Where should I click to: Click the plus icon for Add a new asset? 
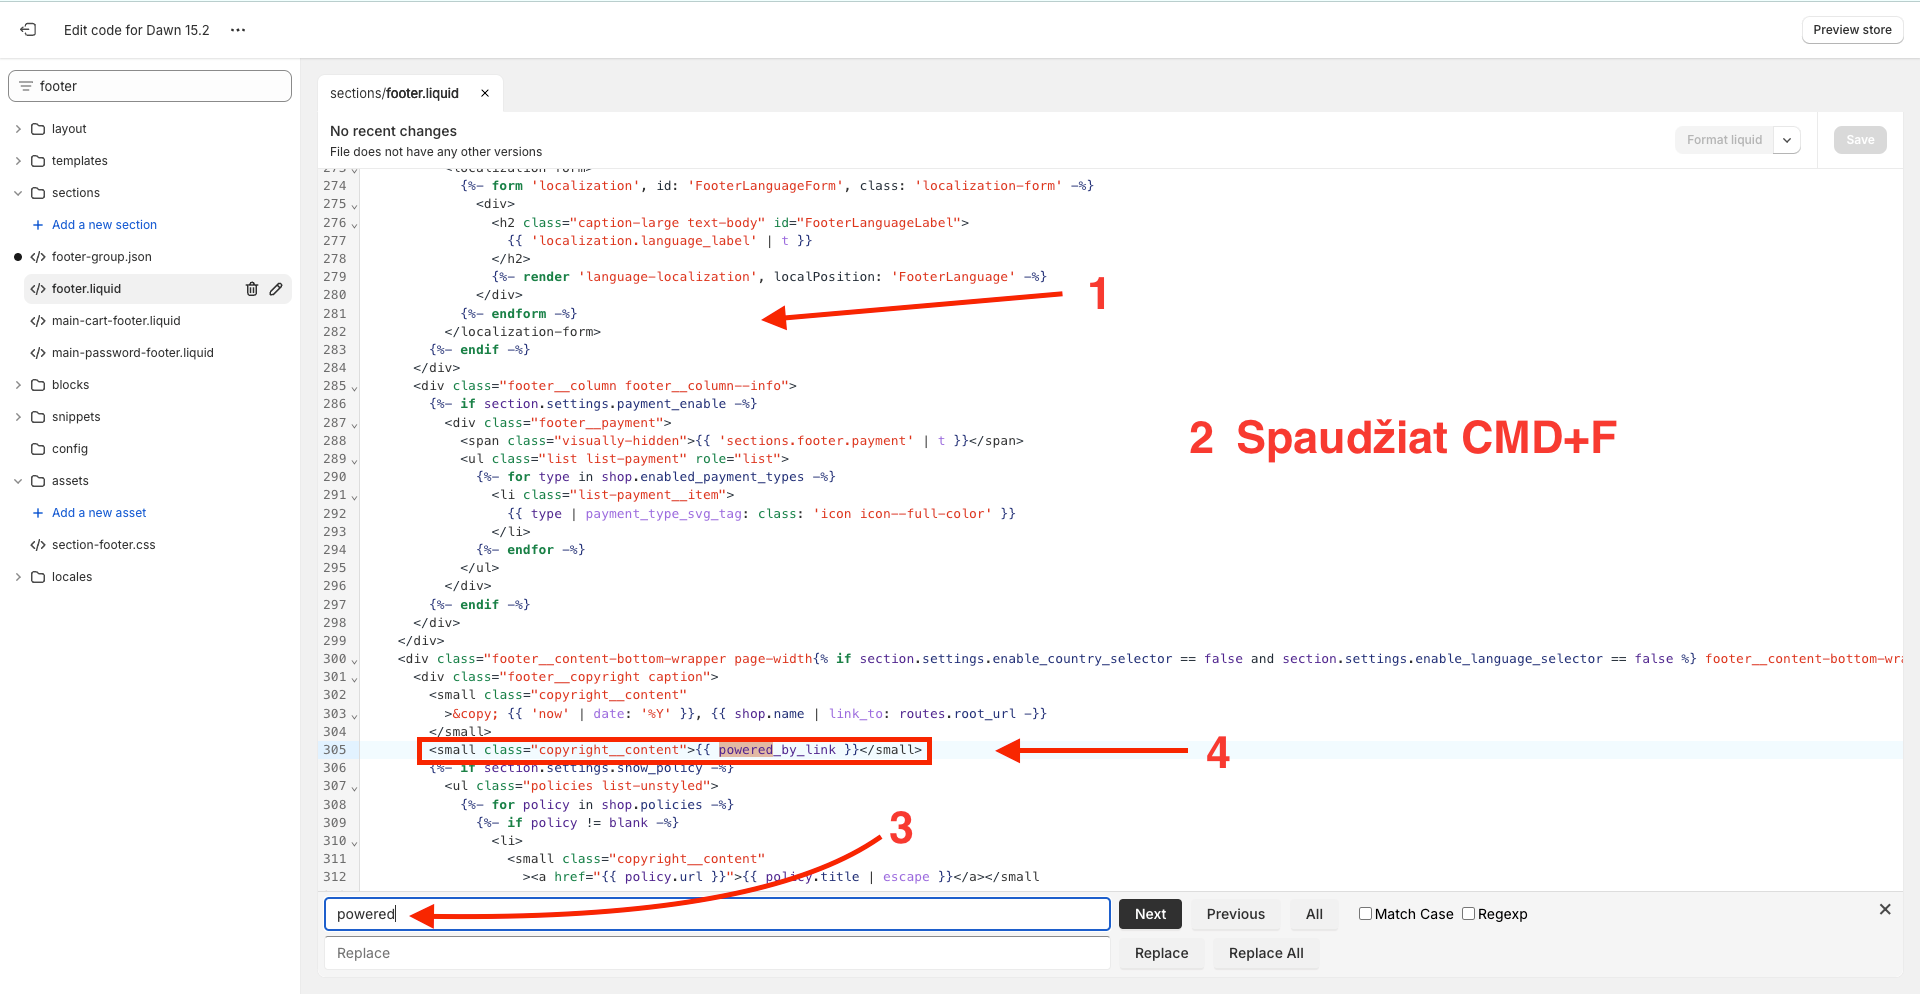[38, 513]
